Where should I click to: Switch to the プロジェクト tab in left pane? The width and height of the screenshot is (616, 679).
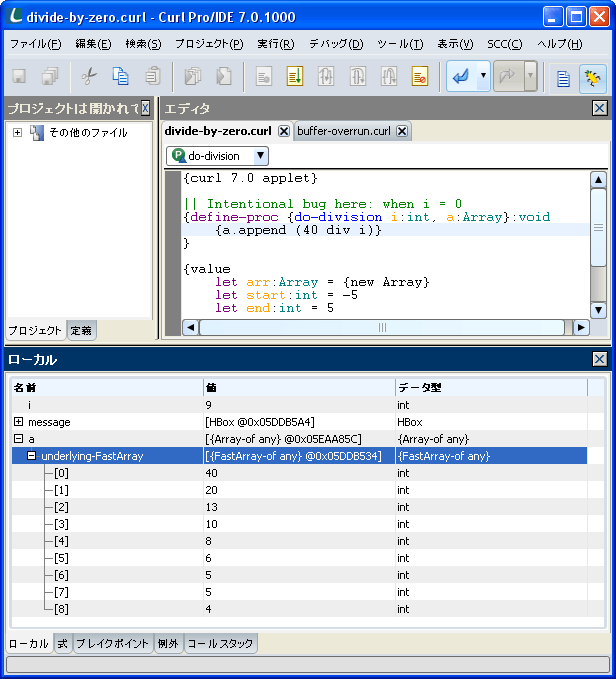[x=35, y=331]
